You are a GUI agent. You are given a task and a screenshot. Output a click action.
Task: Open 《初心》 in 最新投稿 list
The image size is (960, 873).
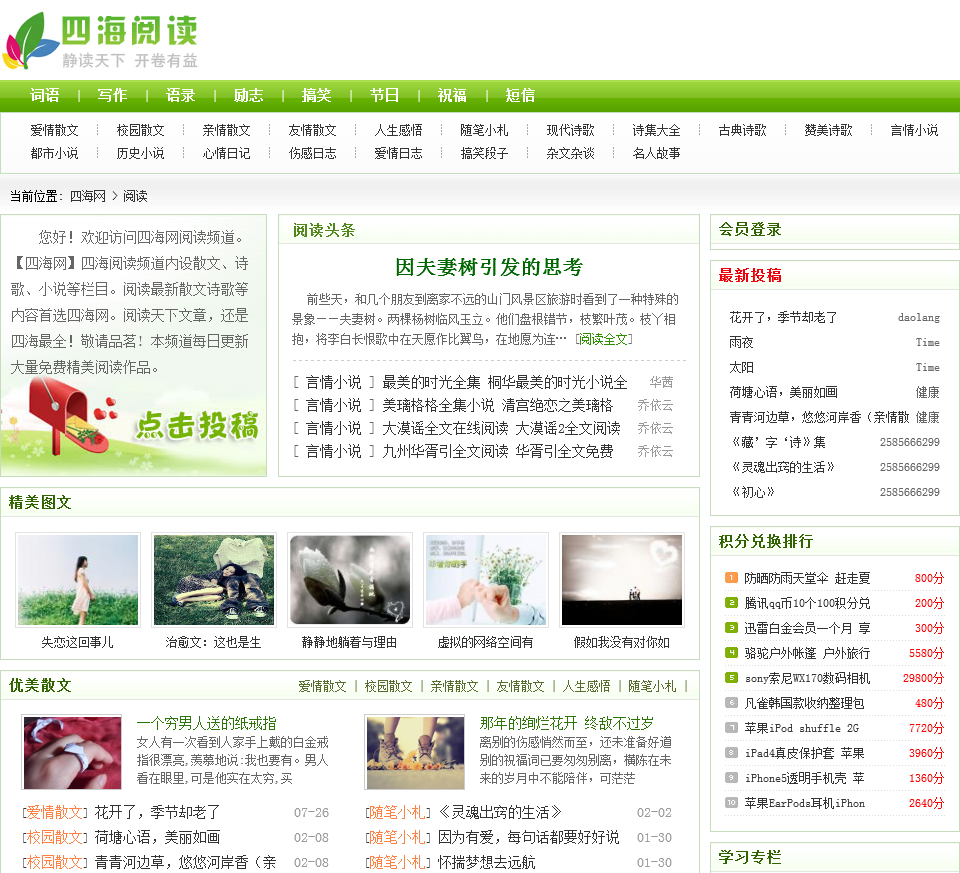752,492
